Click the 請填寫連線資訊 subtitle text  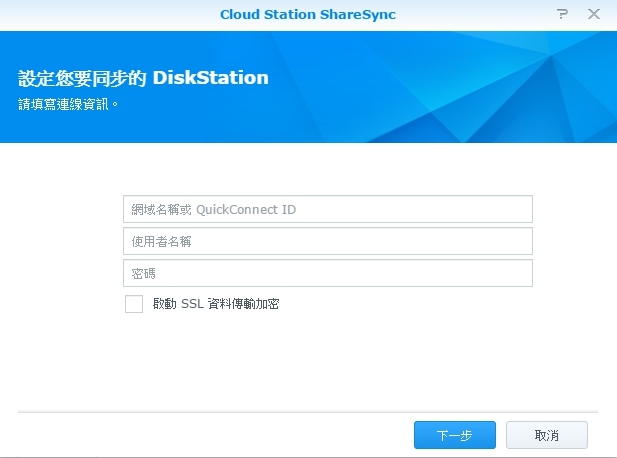[69, 104]
